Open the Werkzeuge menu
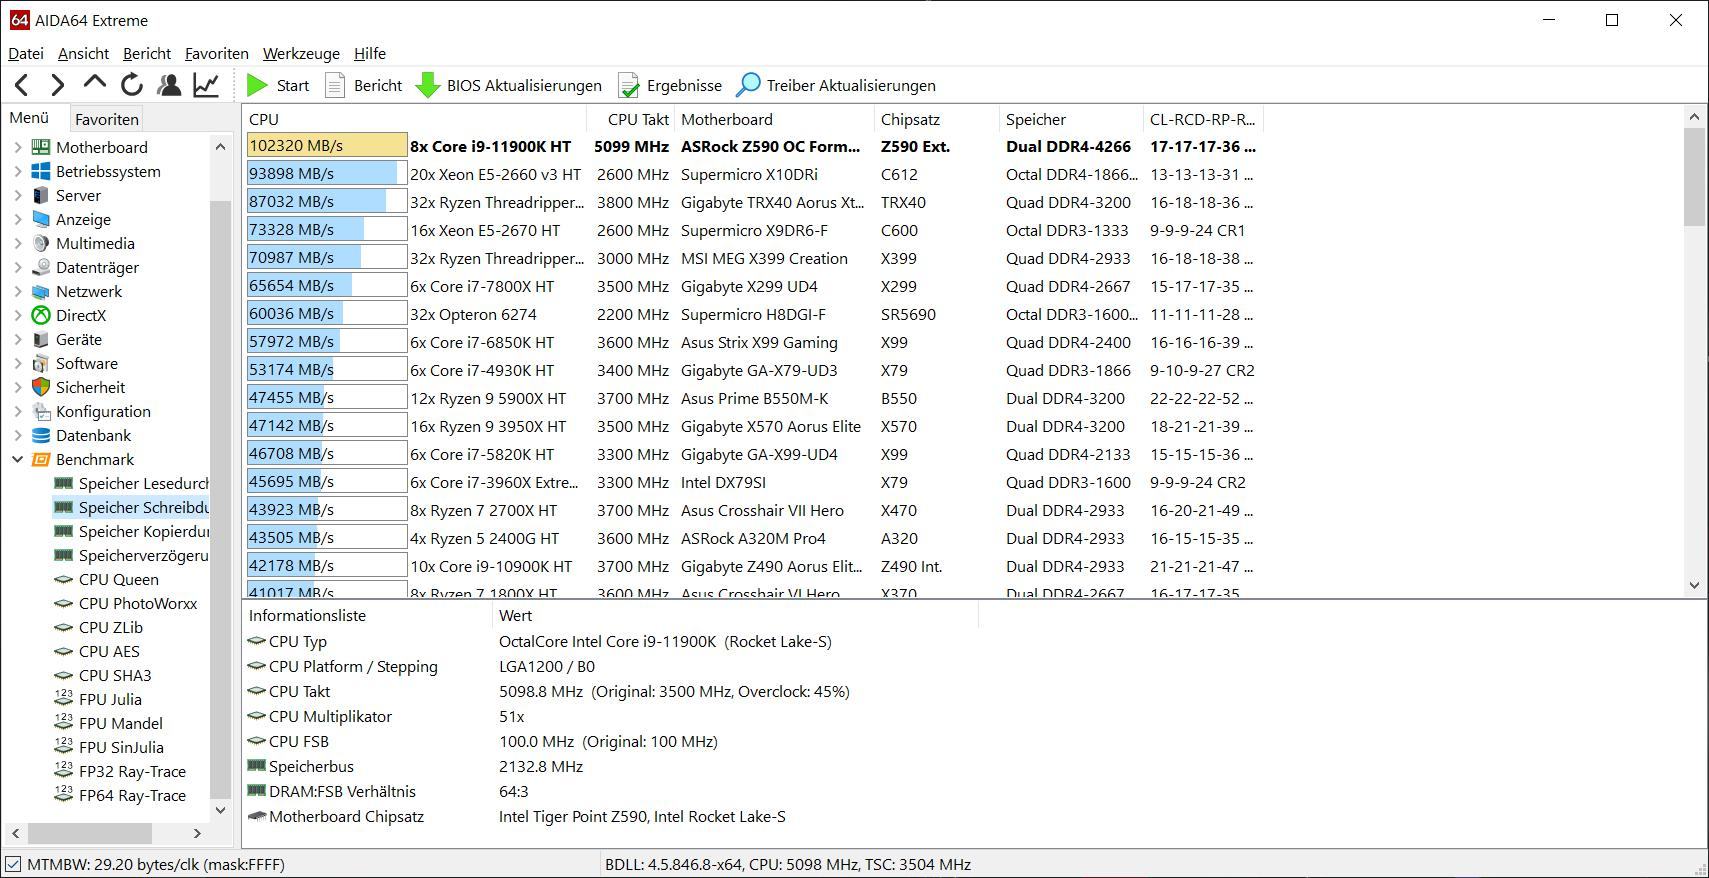This screenshot has height=878, width=1709. point(301,53)
